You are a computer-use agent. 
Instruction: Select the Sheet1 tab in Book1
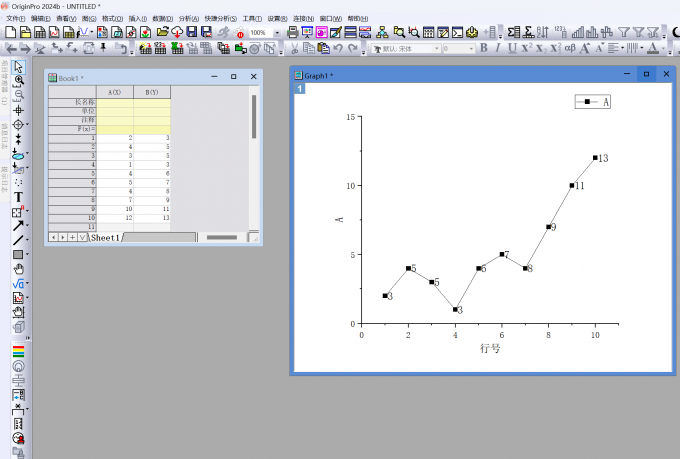tap(105, 238)
